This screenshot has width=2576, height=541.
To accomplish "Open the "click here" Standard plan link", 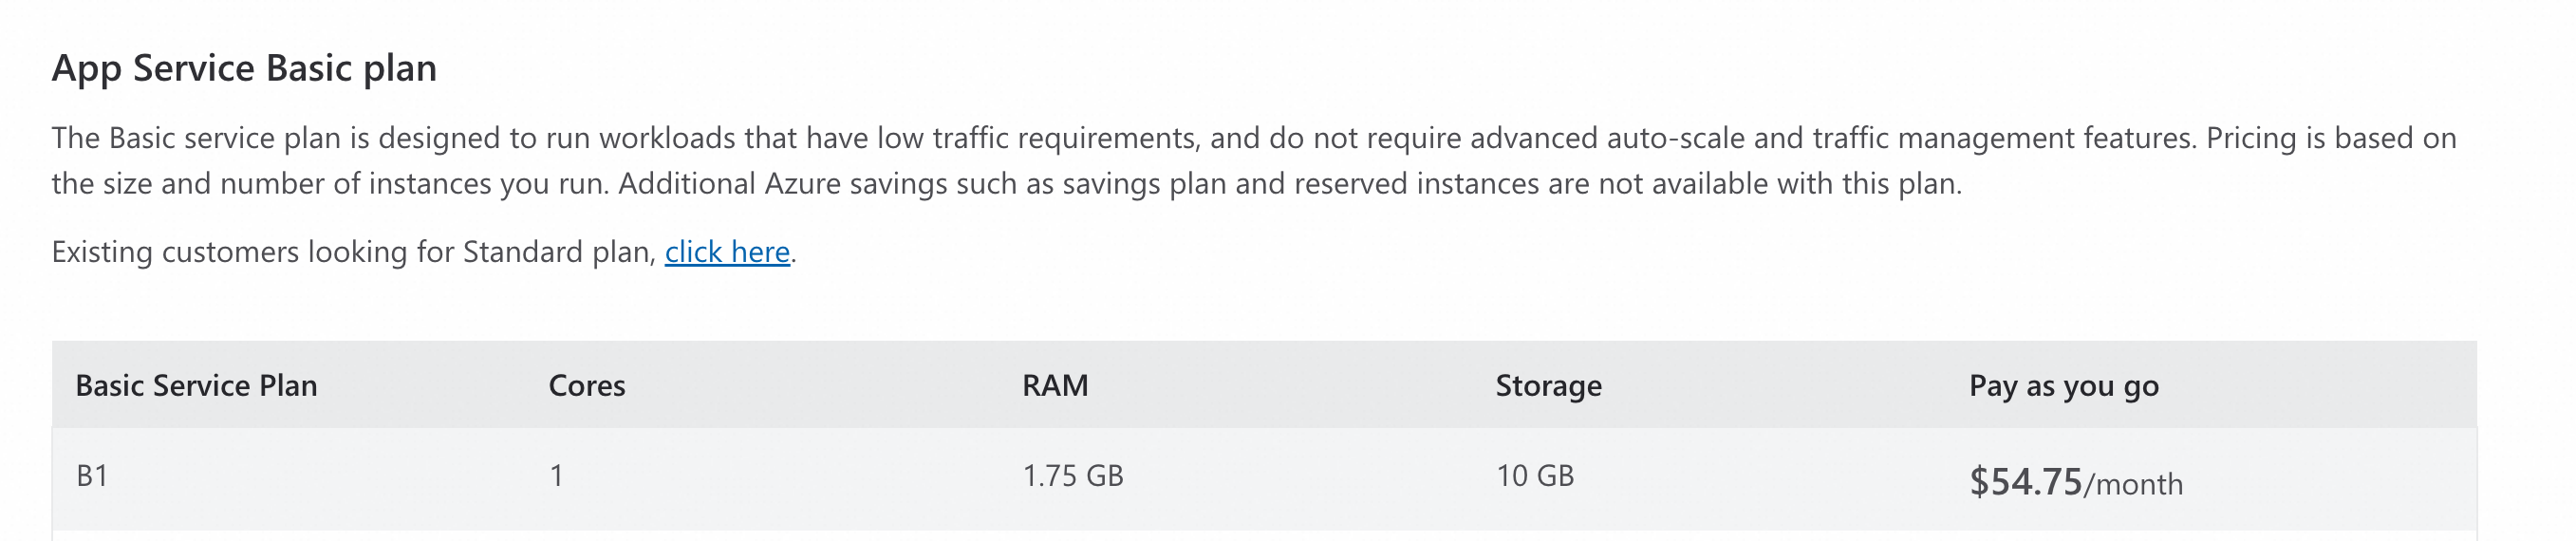I will tap(727, 252).
